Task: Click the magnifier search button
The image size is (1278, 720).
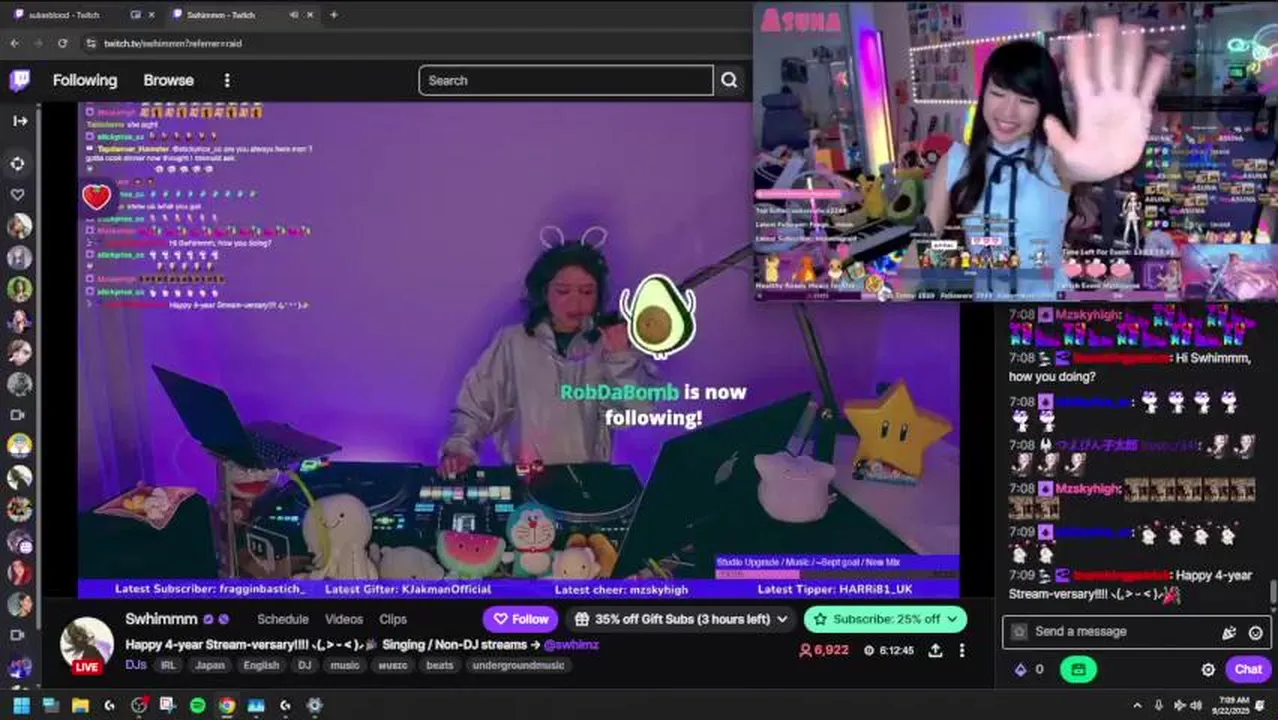Action: point(729,80)
